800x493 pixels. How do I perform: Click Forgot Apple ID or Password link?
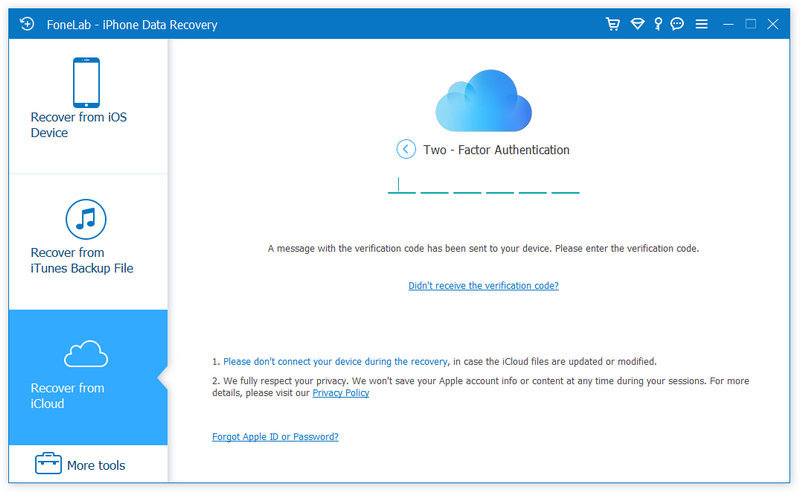click(275, 437)
